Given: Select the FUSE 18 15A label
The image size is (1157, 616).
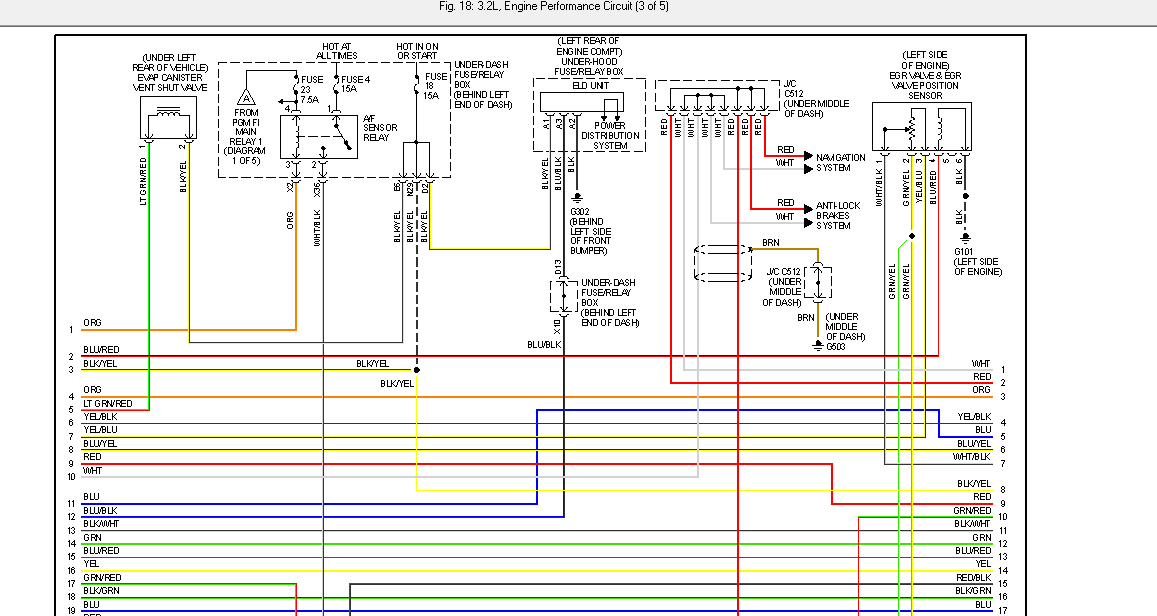Looking at the screenshot, I should tap(436, 86).
